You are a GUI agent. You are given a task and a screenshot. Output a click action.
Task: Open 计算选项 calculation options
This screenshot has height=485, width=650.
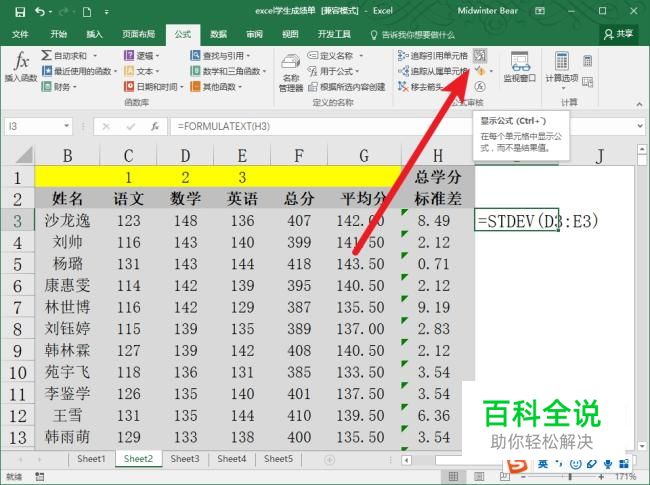tap(562, 70)
